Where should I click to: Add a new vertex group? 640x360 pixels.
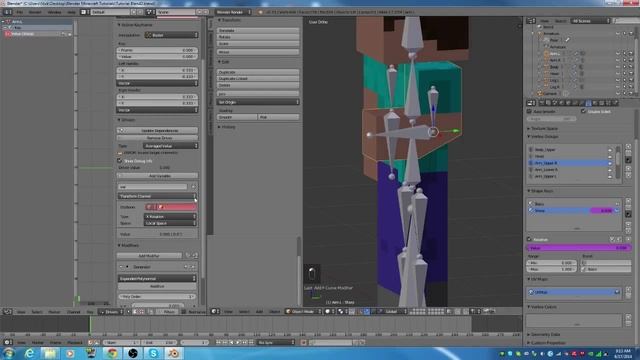point(628,147)
